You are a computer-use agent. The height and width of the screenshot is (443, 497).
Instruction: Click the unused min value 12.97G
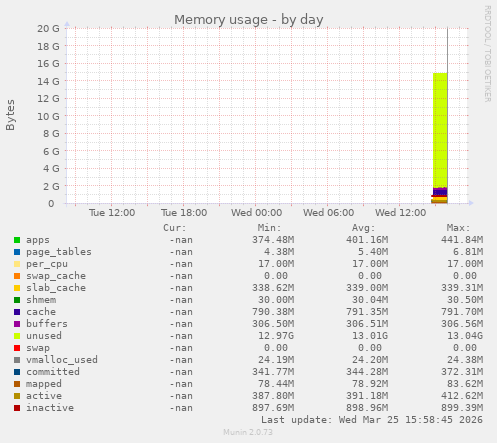[x=276, y=336]
